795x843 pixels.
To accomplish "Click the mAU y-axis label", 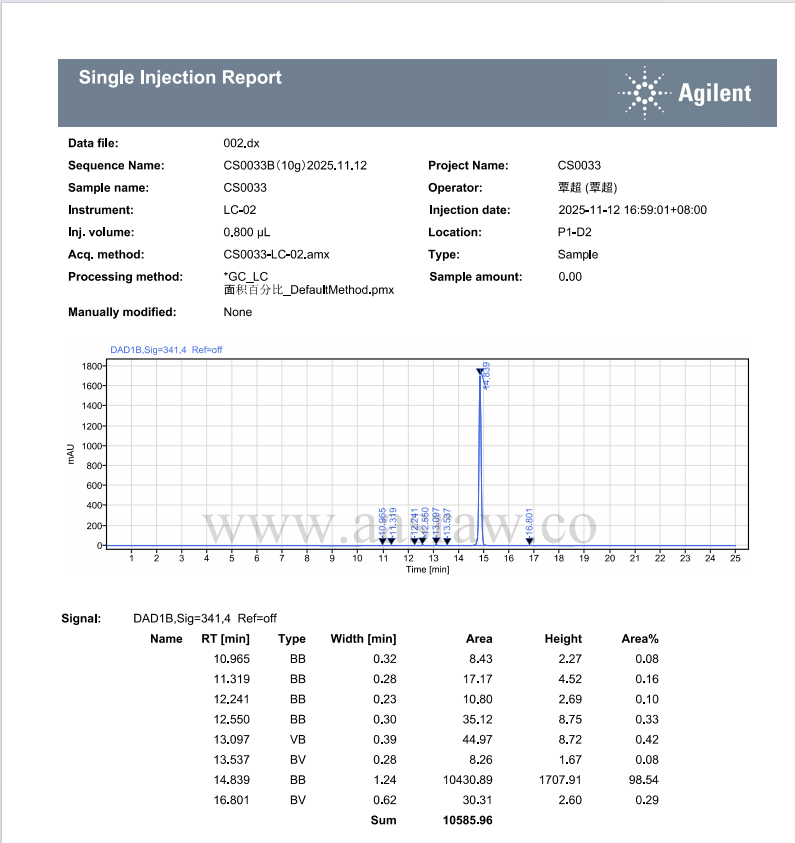I will 72,455.
